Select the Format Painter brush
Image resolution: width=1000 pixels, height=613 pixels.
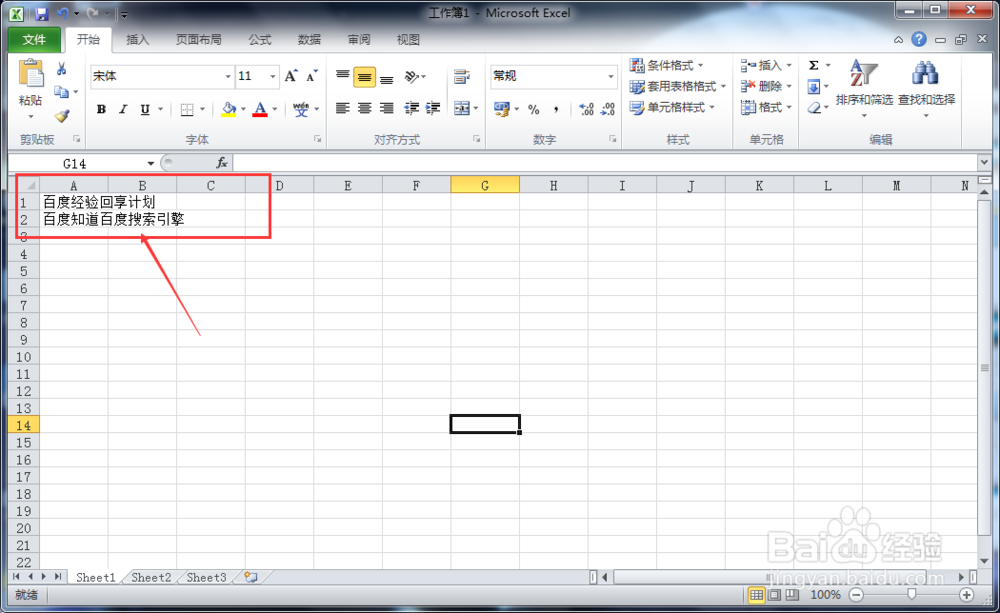click(62, 116)
